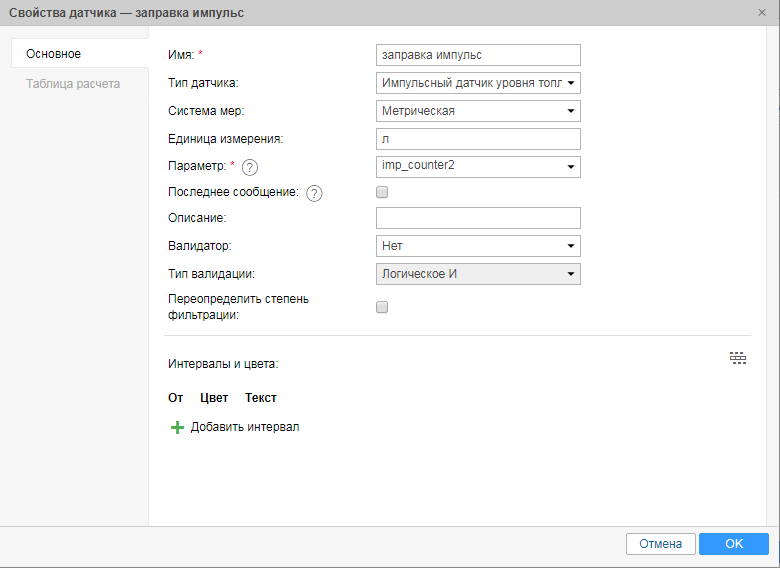Open the Тип датчика dropdown

[x=478, y=83]
